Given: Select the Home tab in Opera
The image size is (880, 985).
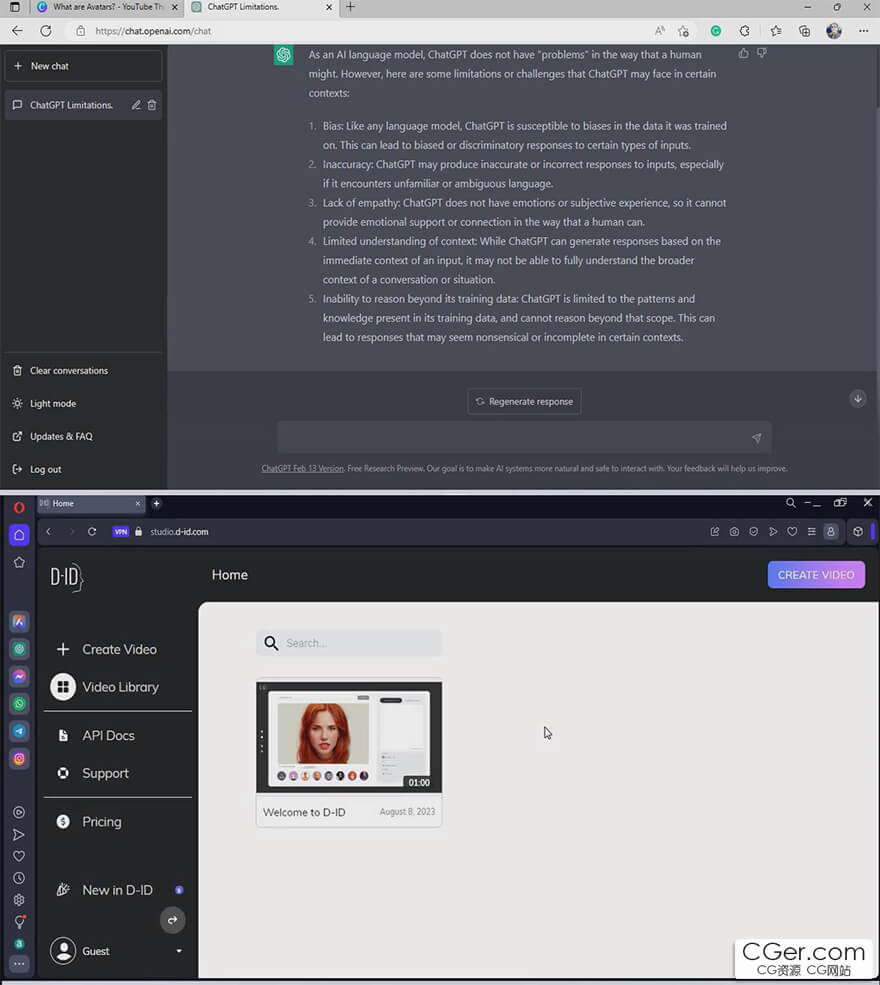Looking at the screenshot, I should (x=88, y=503).
